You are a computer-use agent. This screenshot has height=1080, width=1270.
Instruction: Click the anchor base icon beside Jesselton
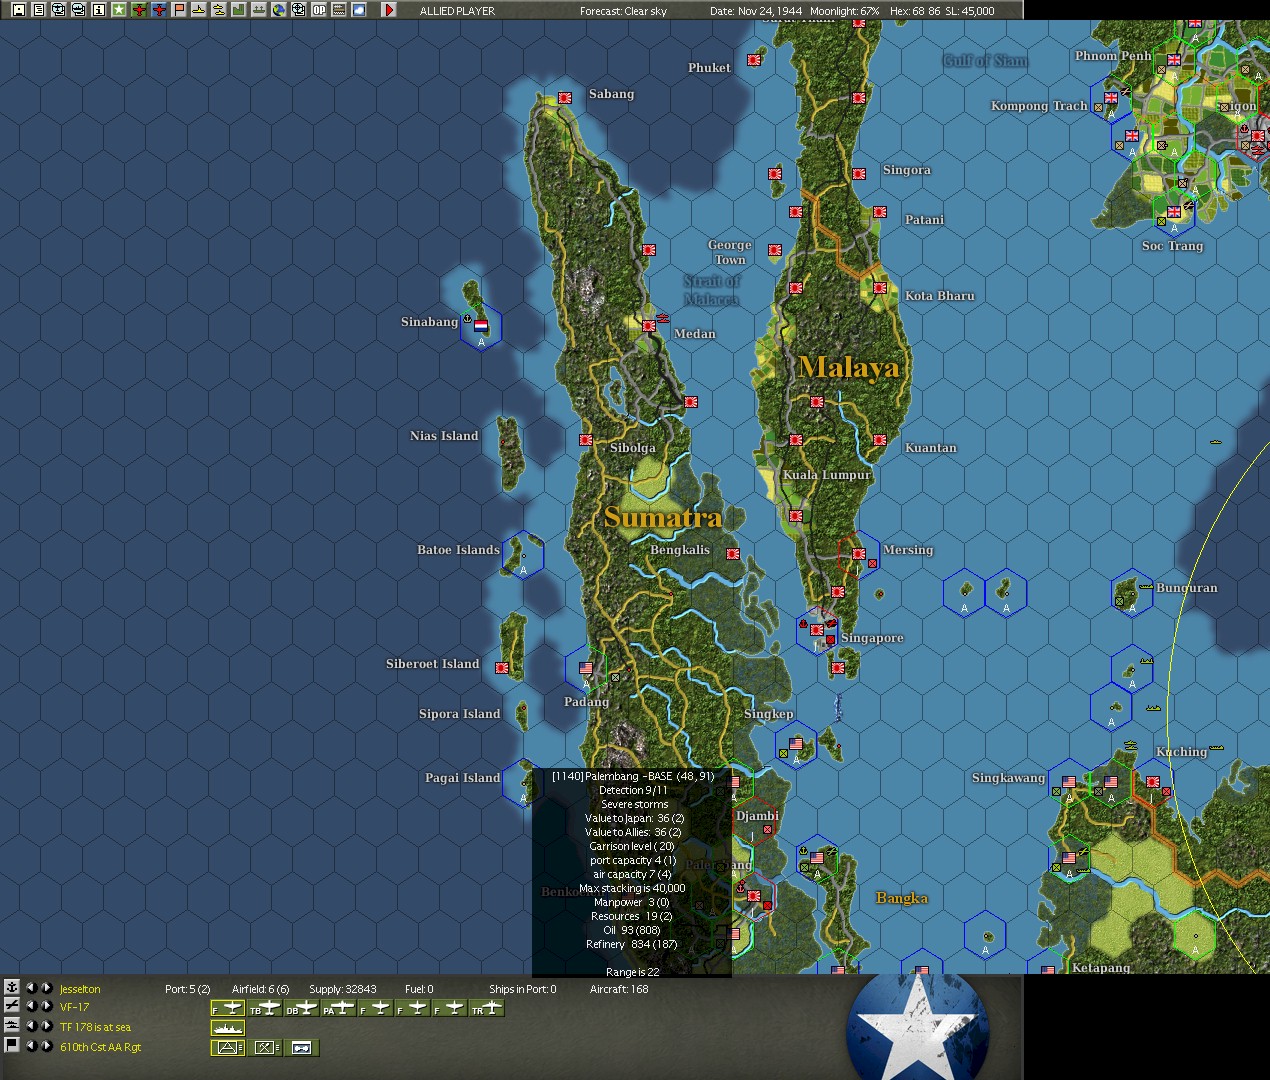(x=12, y=987)
